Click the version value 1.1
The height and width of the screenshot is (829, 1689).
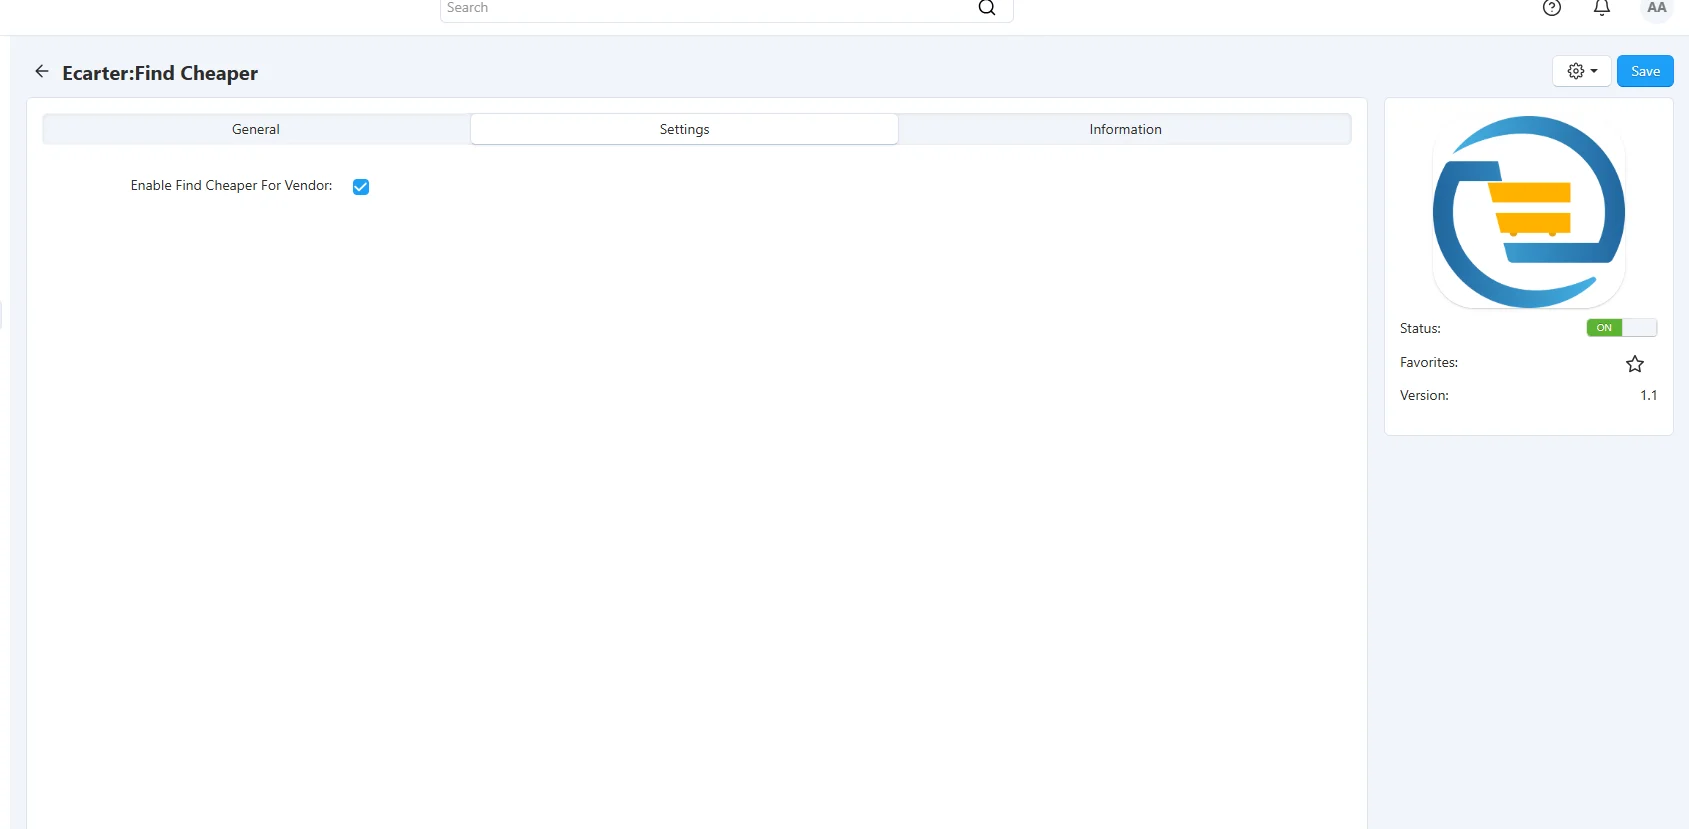click(x=1648, y=396)
